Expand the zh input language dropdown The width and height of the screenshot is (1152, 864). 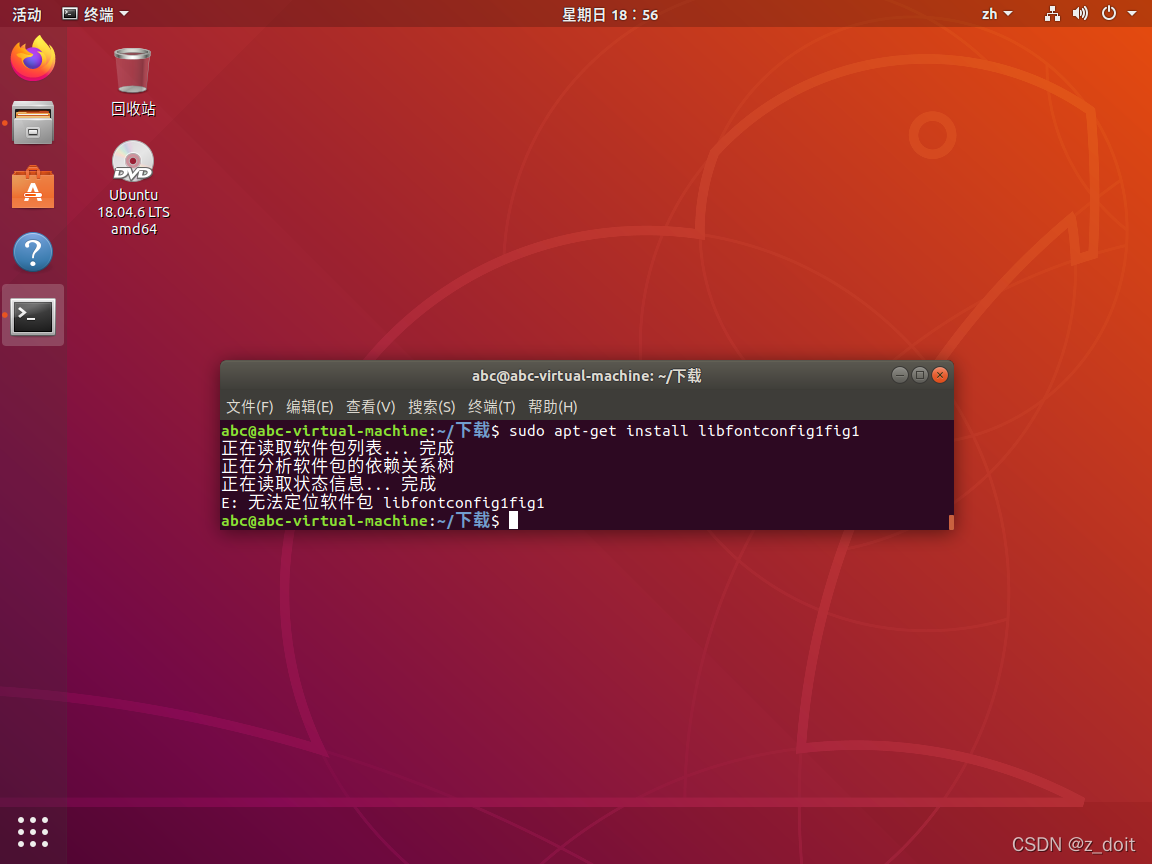996,14
